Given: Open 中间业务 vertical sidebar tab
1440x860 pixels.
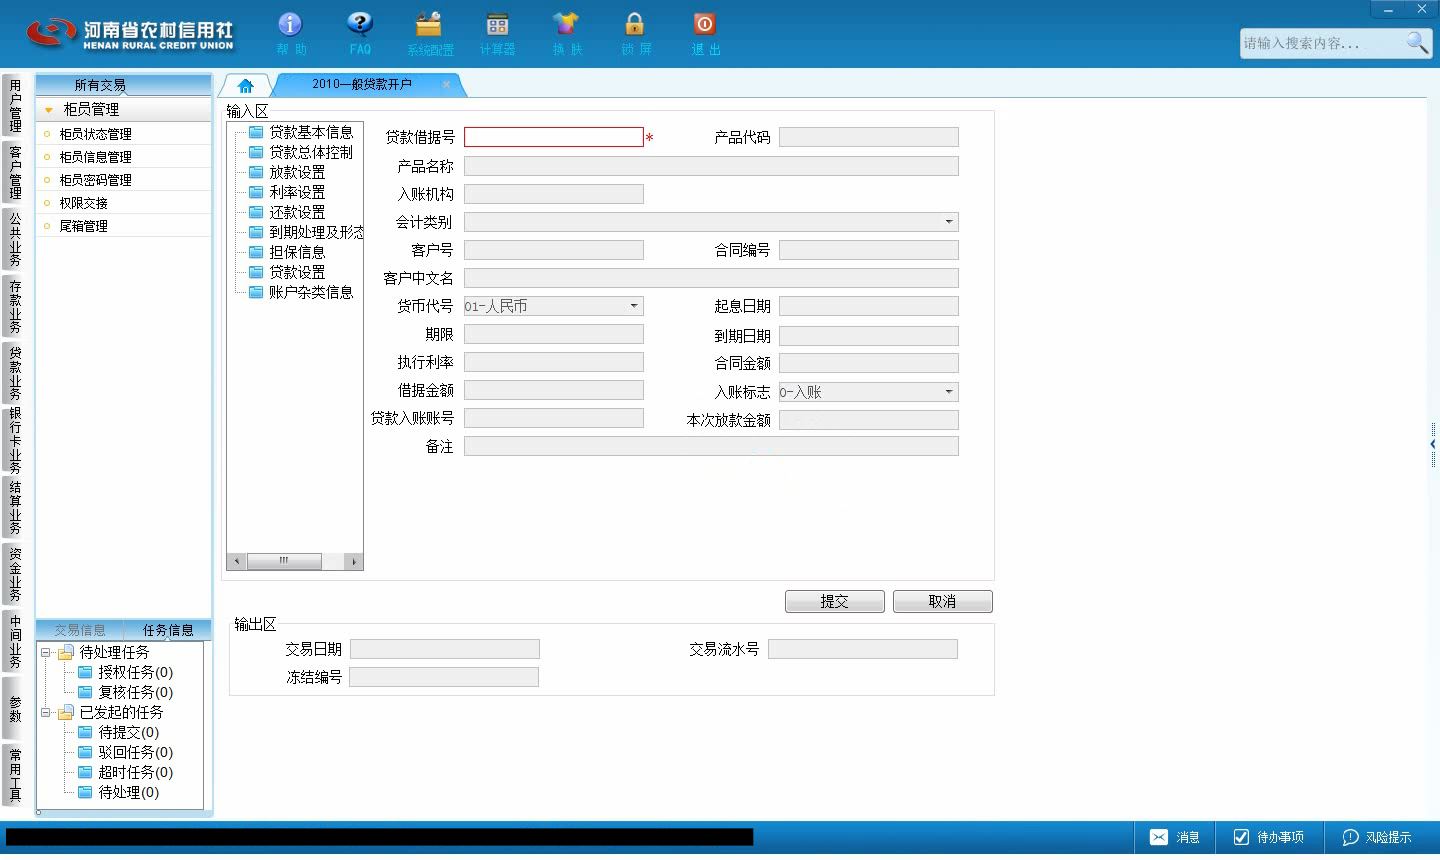Looking at the screenshot, I should [x=14, y=641].
